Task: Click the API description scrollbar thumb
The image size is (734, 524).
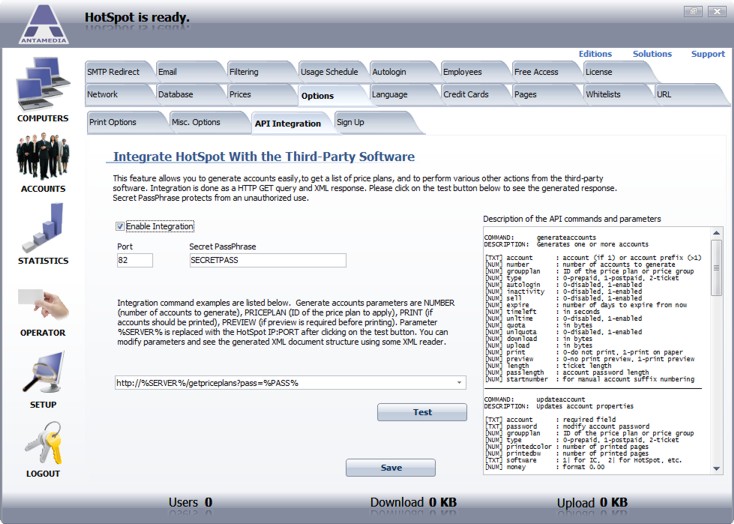Action: coord(716,267)
